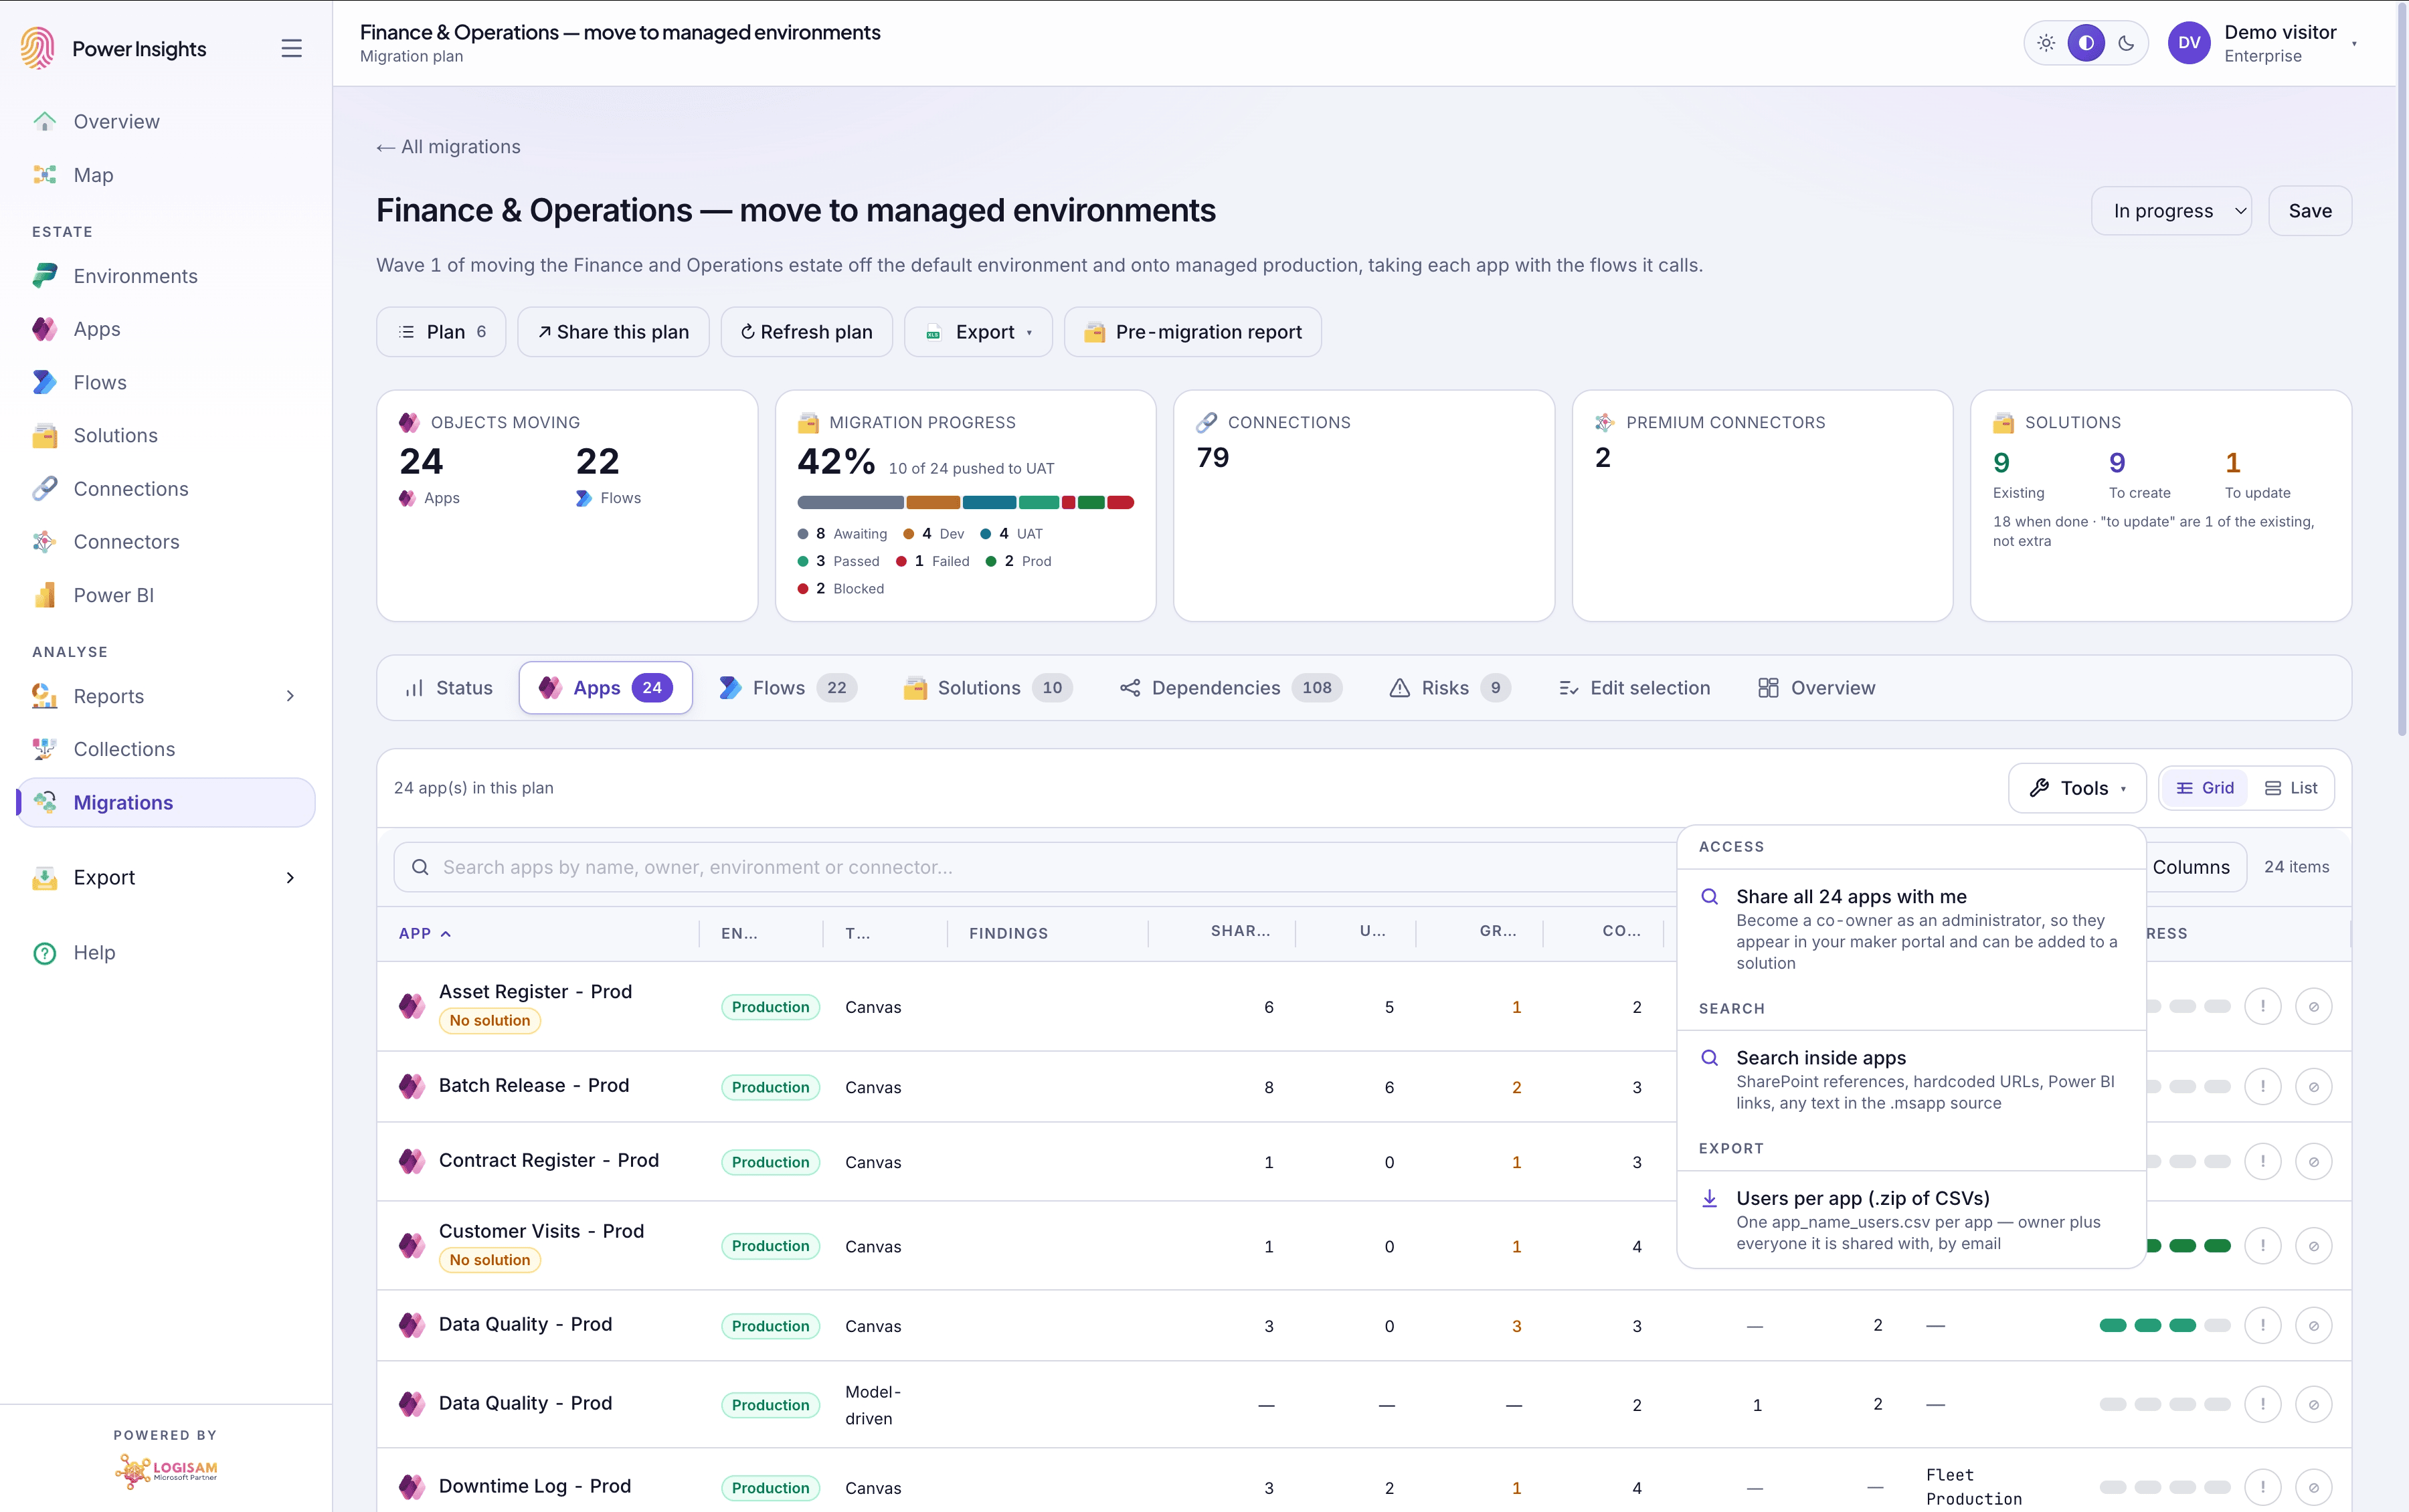Choose Share all 24 apps with me
The width and height of the screenshot is (2409, 1512).
click(x=1911, y=929)
